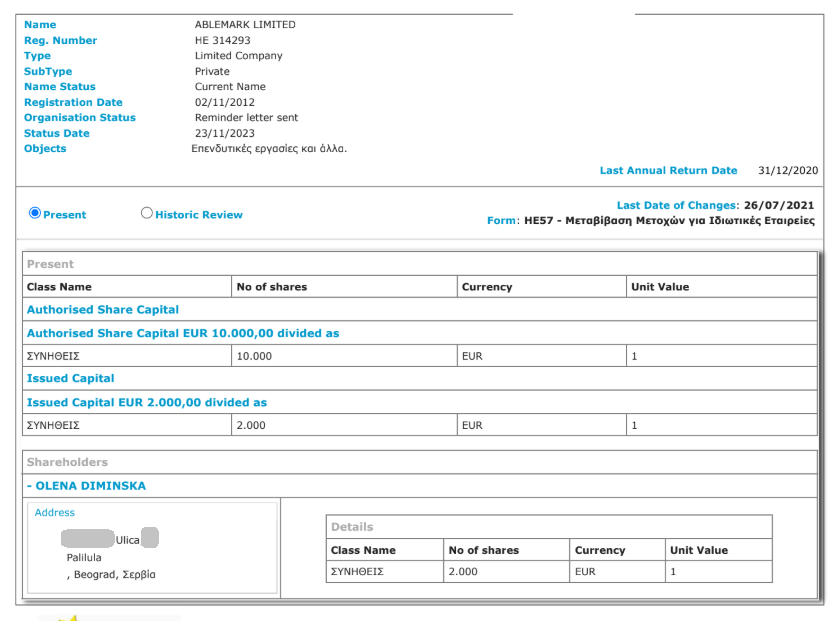The image size is (835, 621).
Task: Click the Type field label
Action: [x=37, y=56]
